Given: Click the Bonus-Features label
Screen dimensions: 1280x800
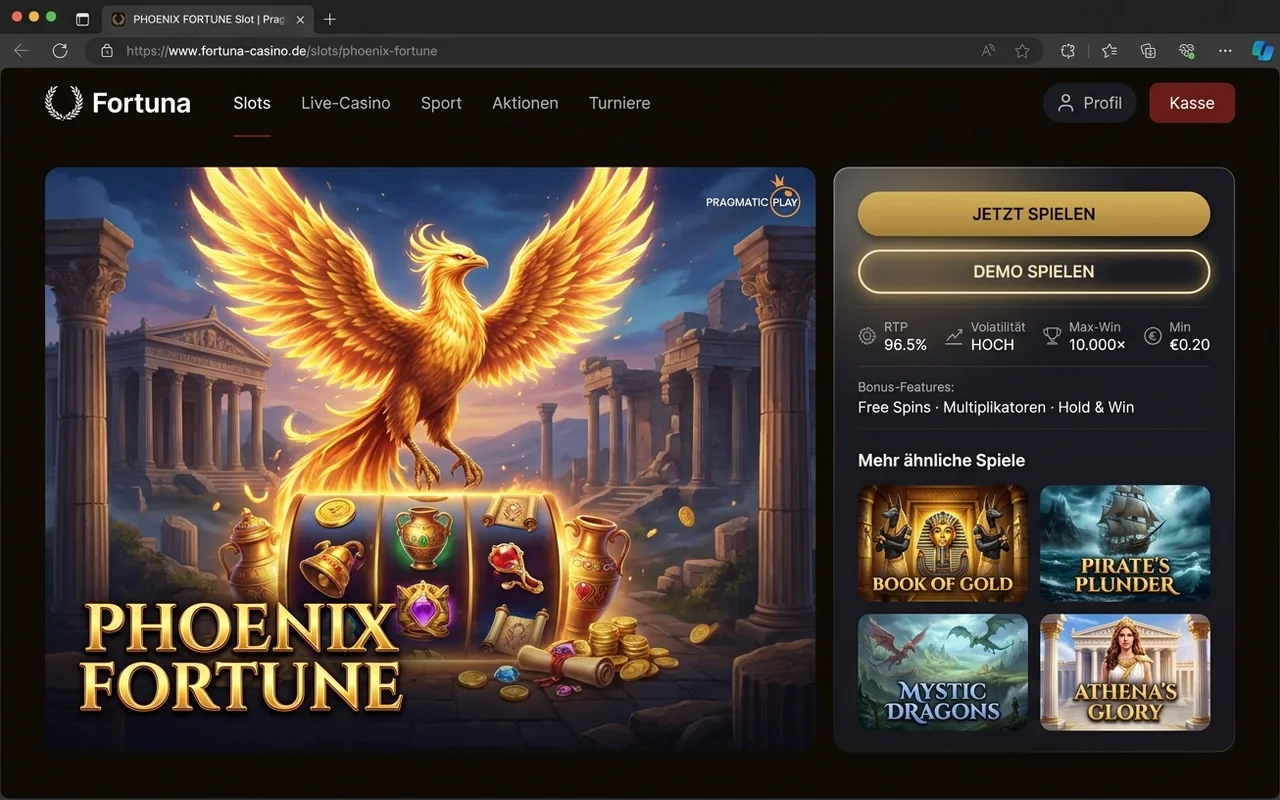Looking at the screenshot, I should click(906, 387).
